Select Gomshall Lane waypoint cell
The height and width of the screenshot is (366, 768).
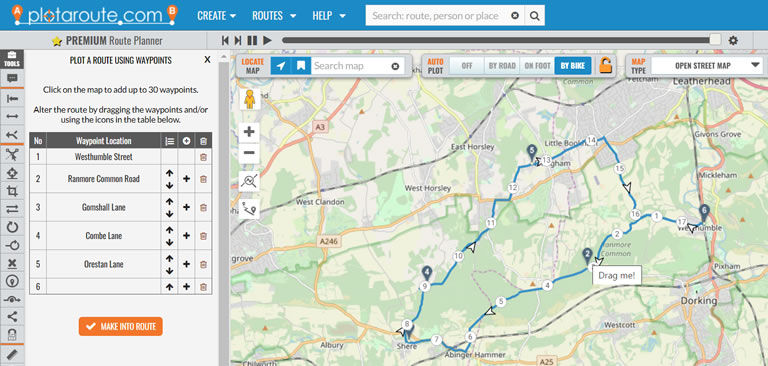(104, 207)
